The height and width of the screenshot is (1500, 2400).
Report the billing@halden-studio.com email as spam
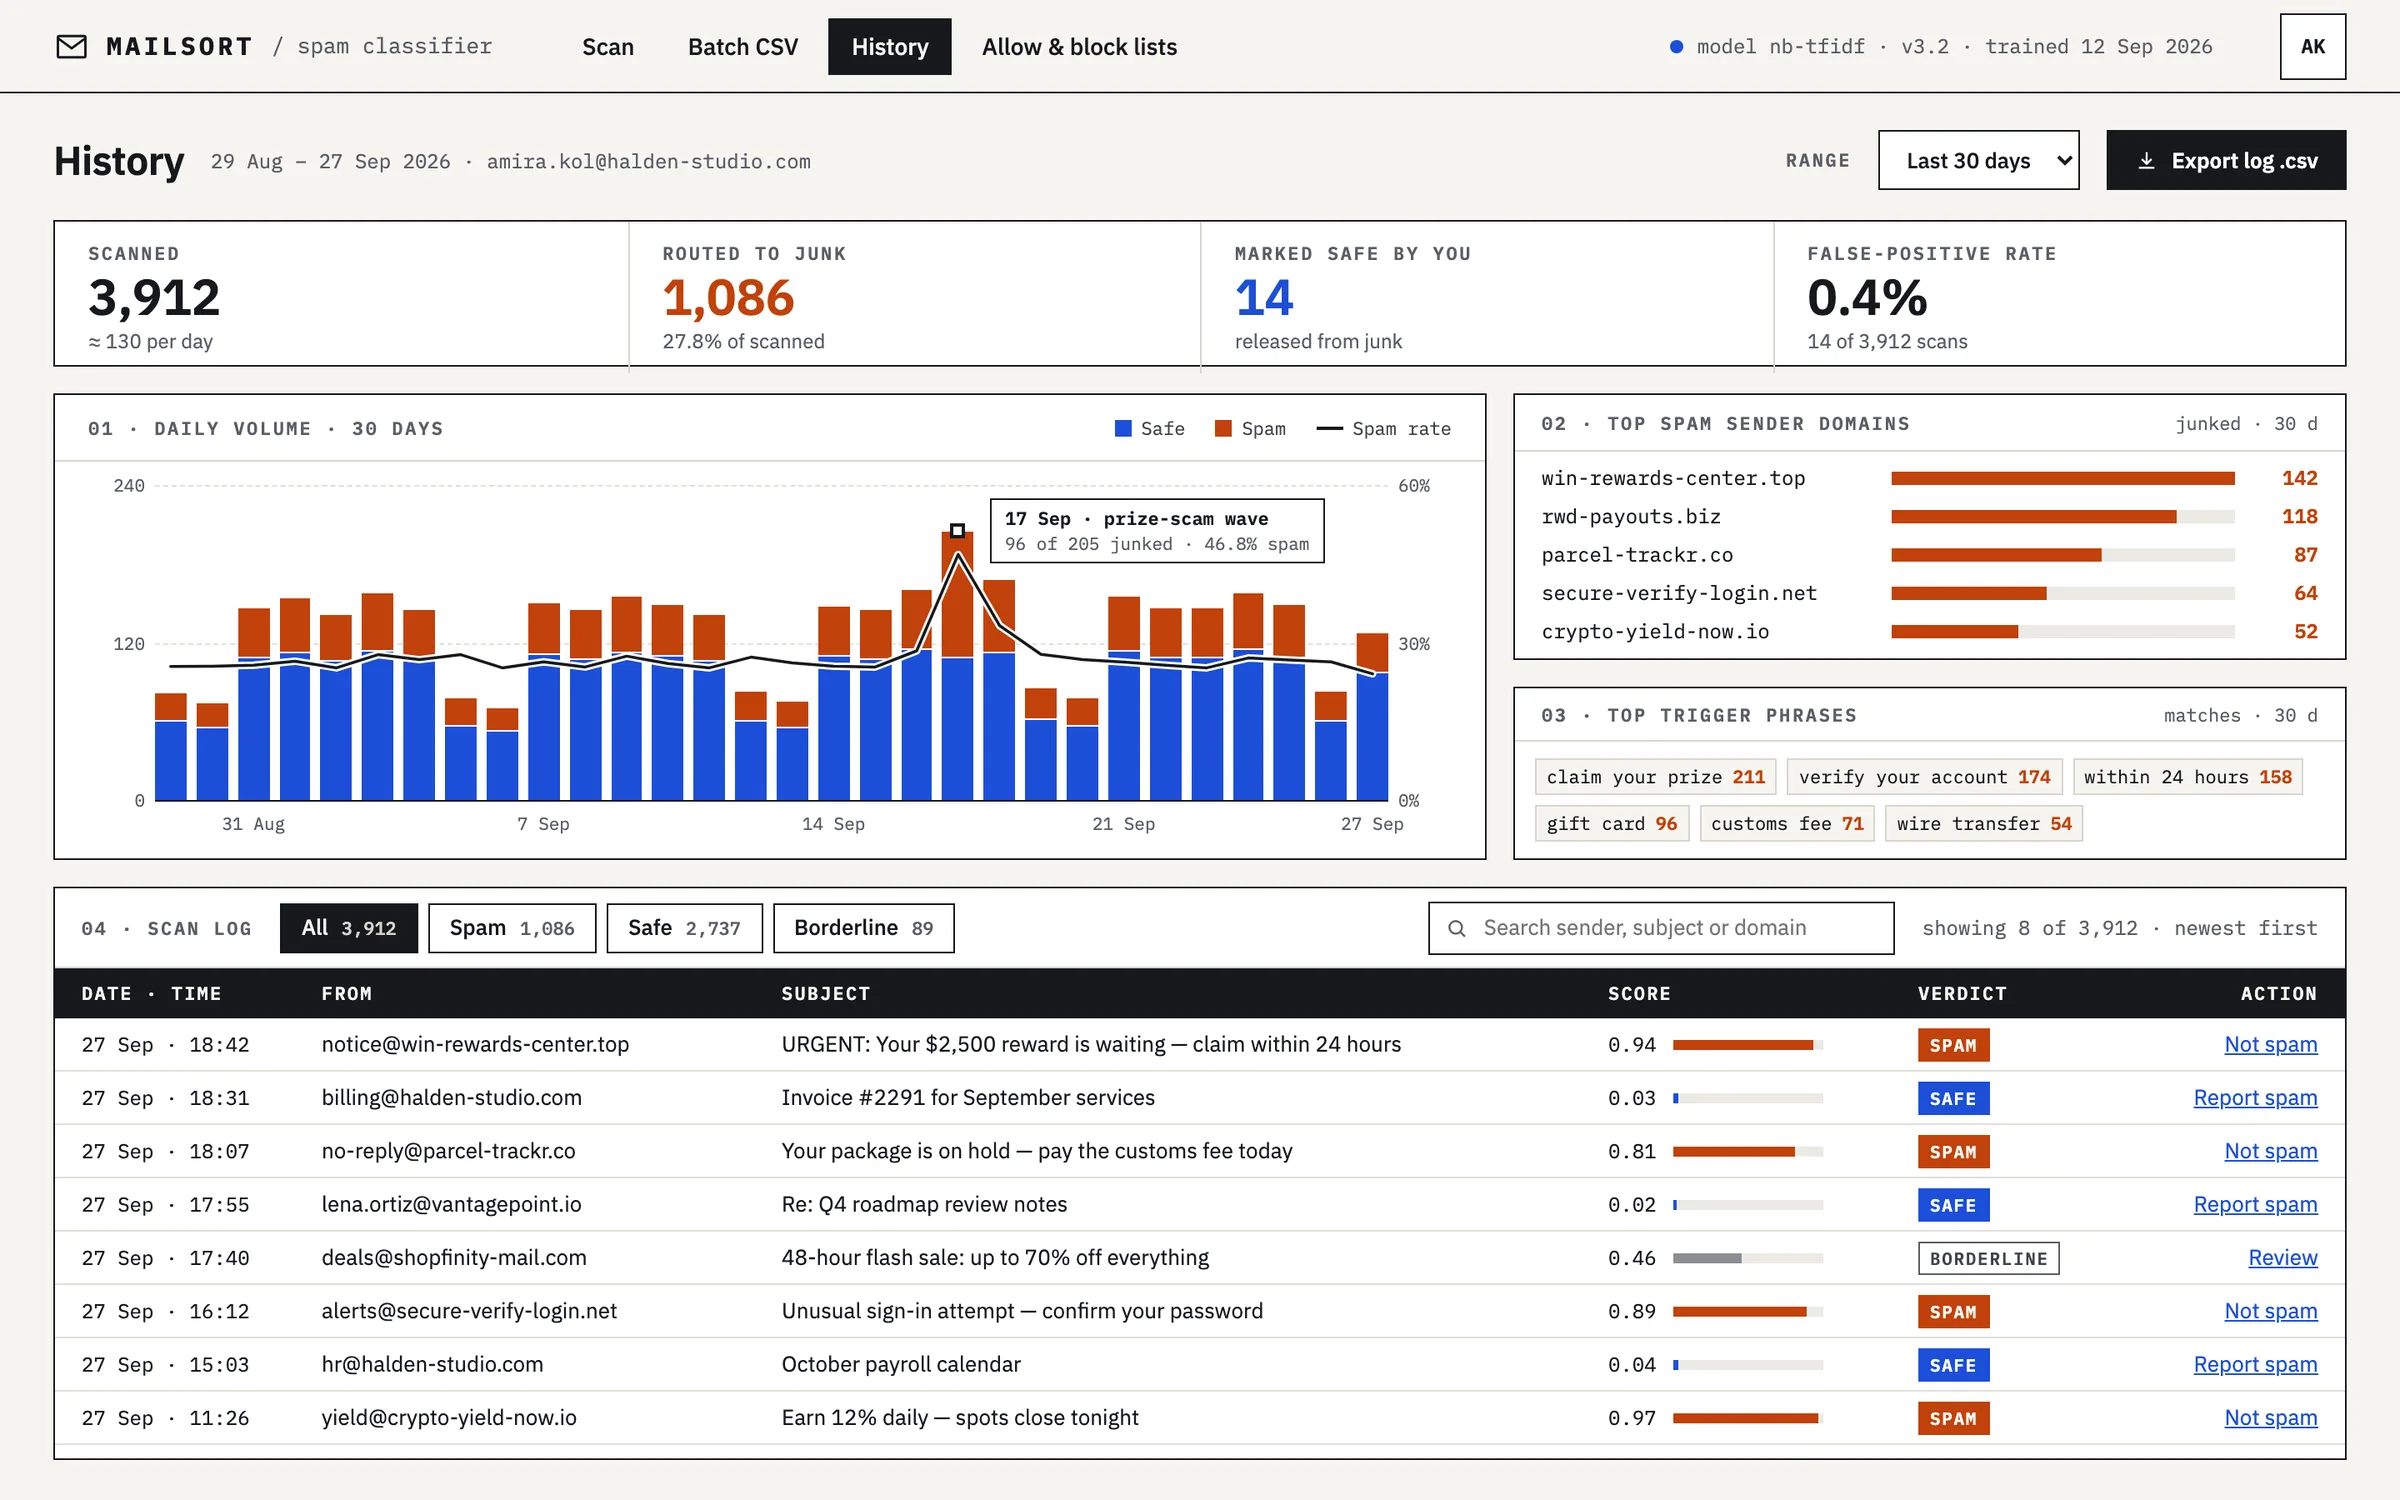coord(2255,1098)
